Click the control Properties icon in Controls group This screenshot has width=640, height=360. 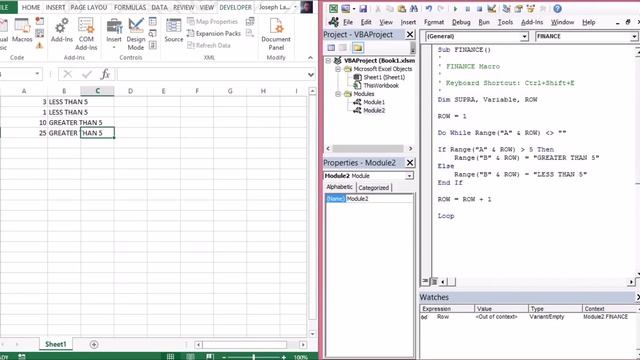(x=153, y=21)
